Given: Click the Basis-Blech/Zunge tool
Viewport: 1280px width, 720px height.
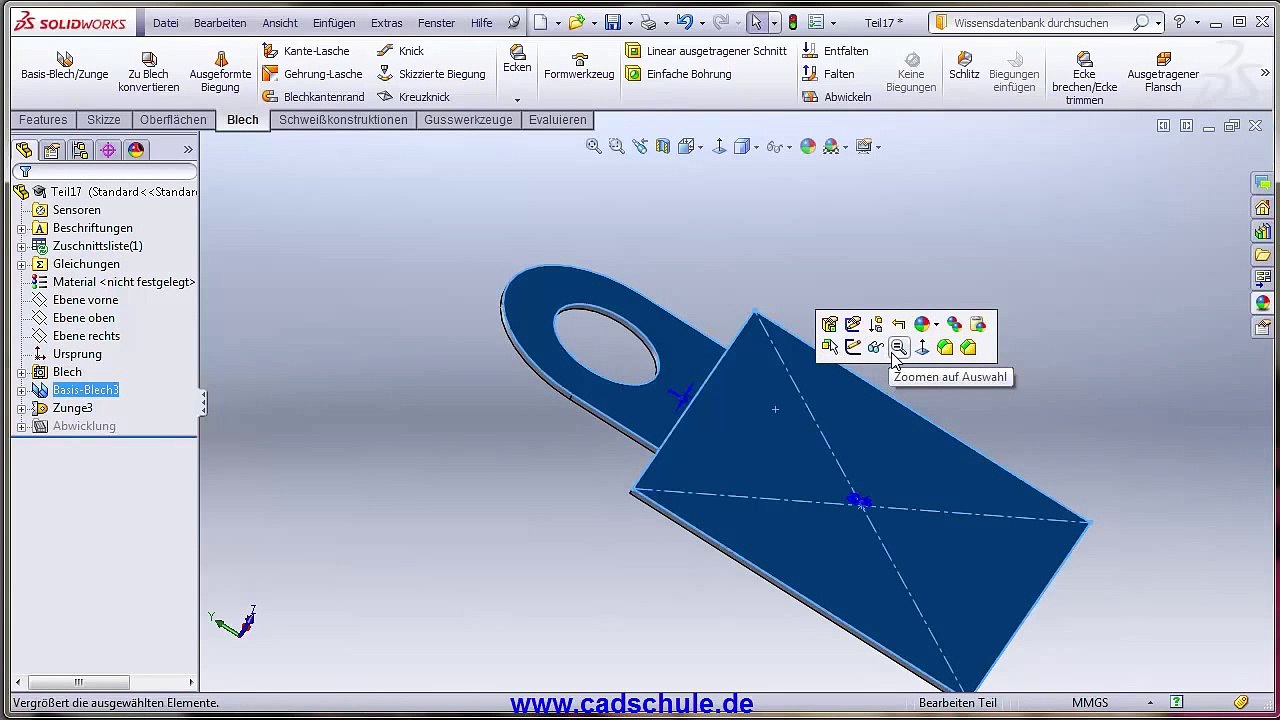Looking at the screenshot, I should click(x=64, y=67).
